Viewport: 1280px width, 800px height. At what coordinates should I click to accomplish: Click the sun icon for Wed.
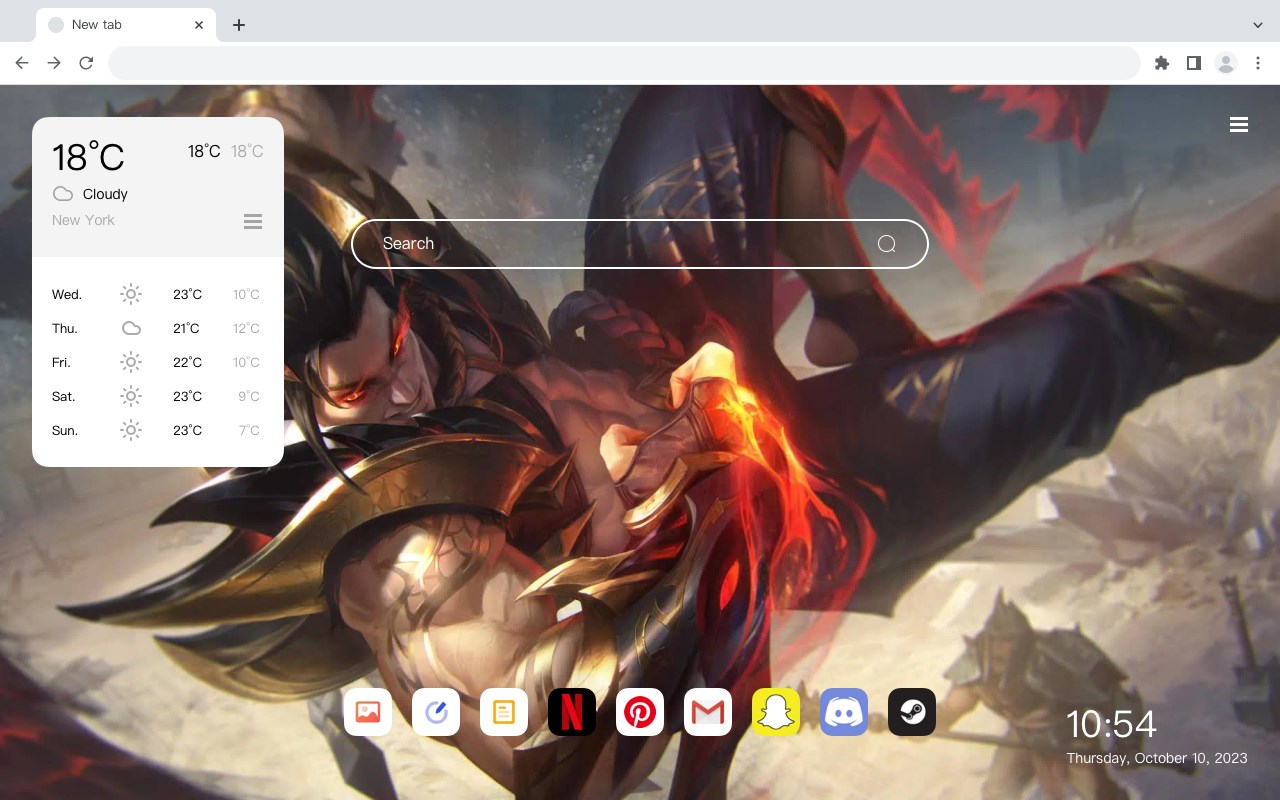(131, 294)
